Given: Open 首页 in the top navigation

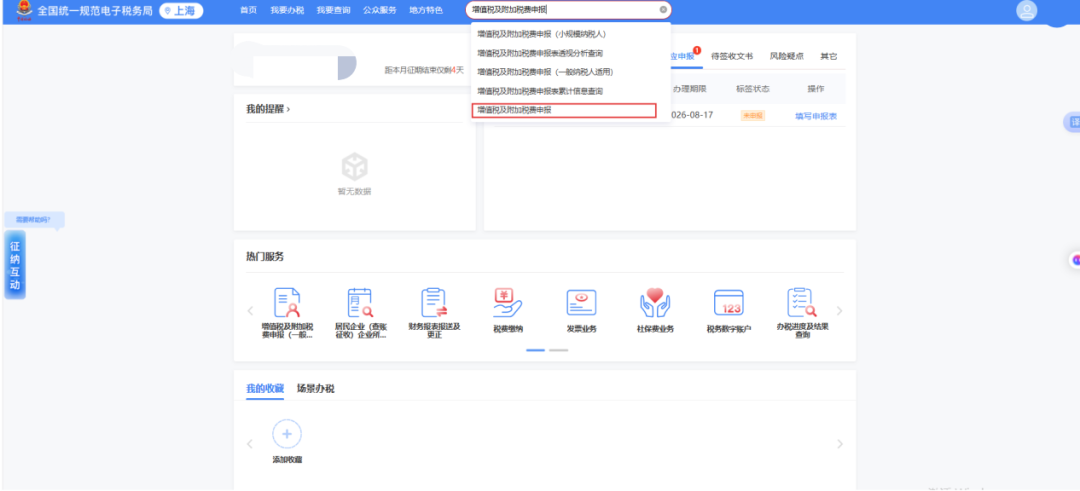Looking at the screenshot, I should tap(248, 10).
